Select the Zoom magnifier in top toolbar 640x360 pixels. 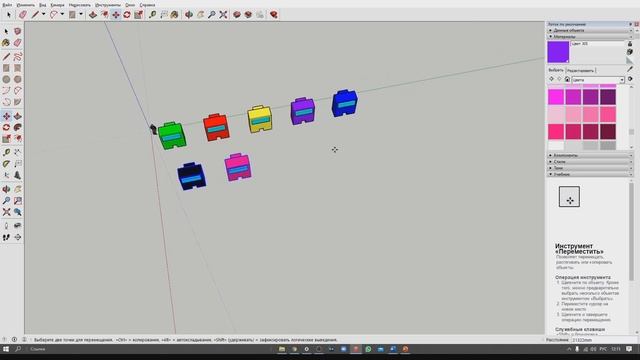click(x=211, y=15)
